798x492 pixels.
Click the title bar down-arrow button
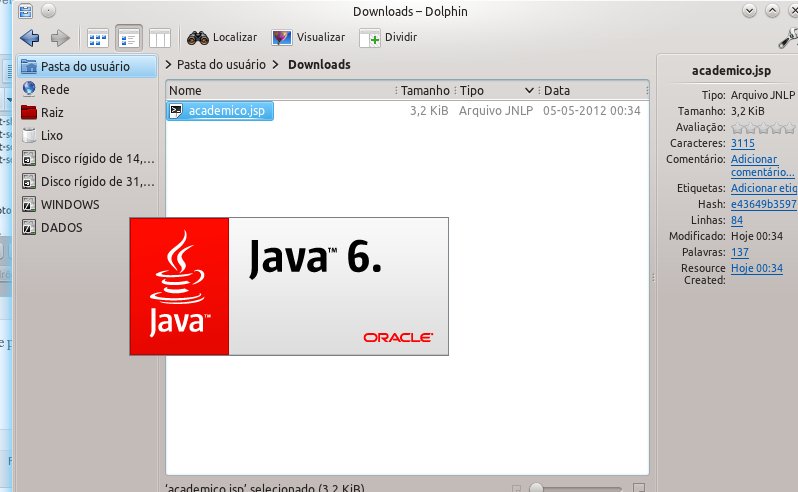[x=749, y=11]
